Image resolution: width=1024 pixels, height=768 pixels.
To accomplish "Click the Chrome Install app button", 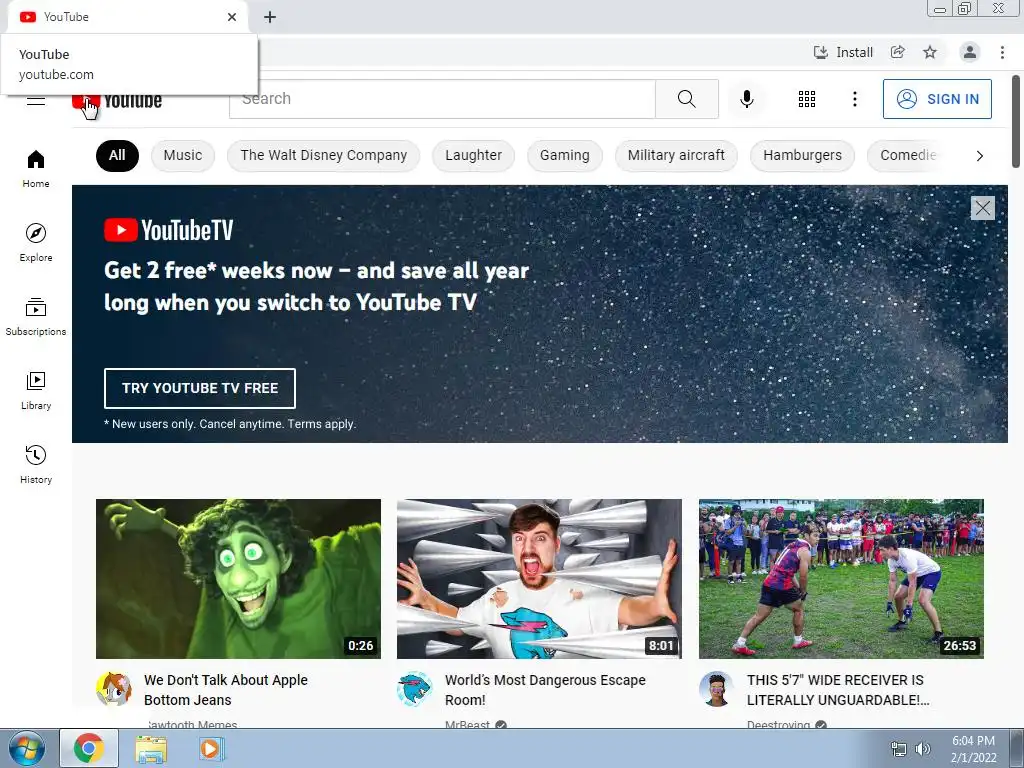I will tap(842, 52).
